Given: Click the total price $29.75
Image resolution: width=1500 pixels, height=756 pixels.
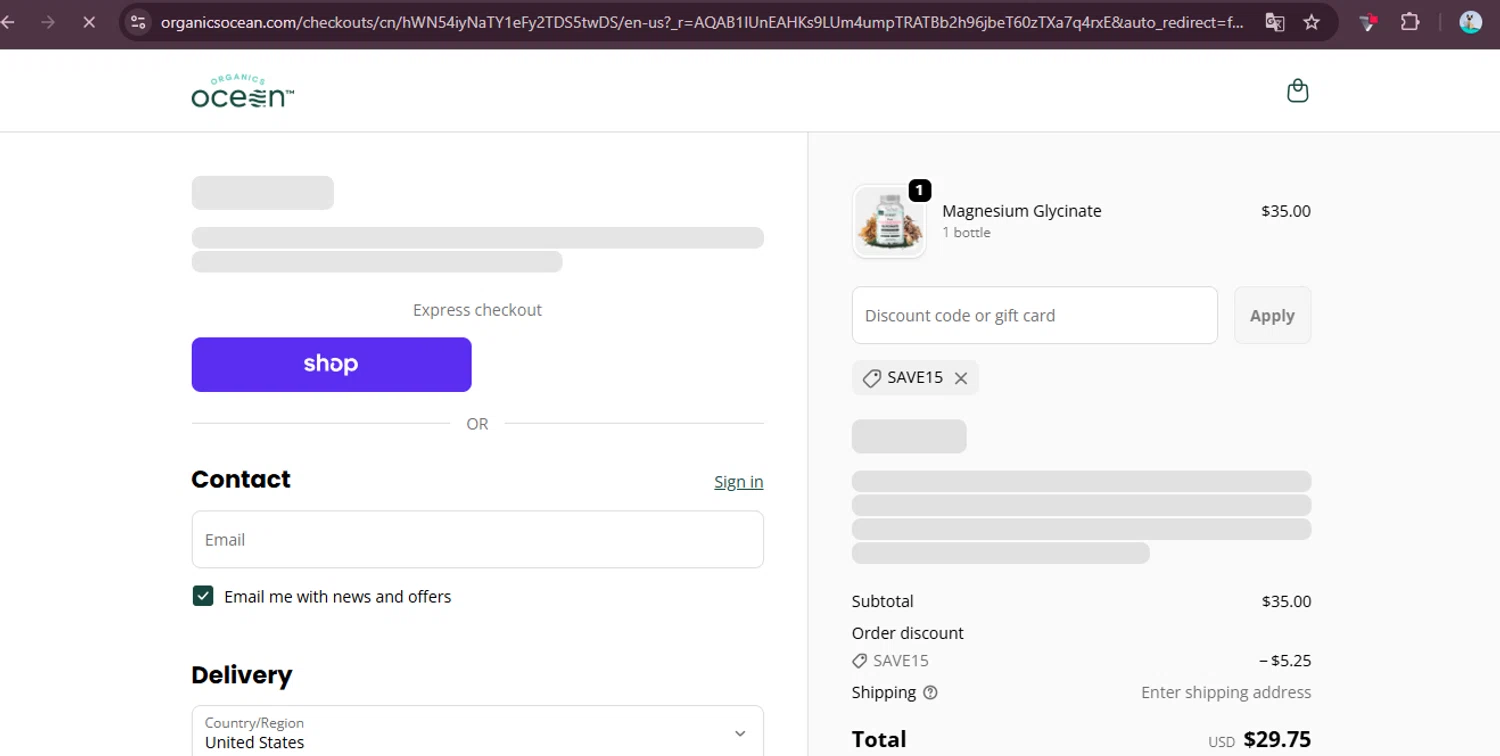Looking at the screenshot, I should 1277,739.
